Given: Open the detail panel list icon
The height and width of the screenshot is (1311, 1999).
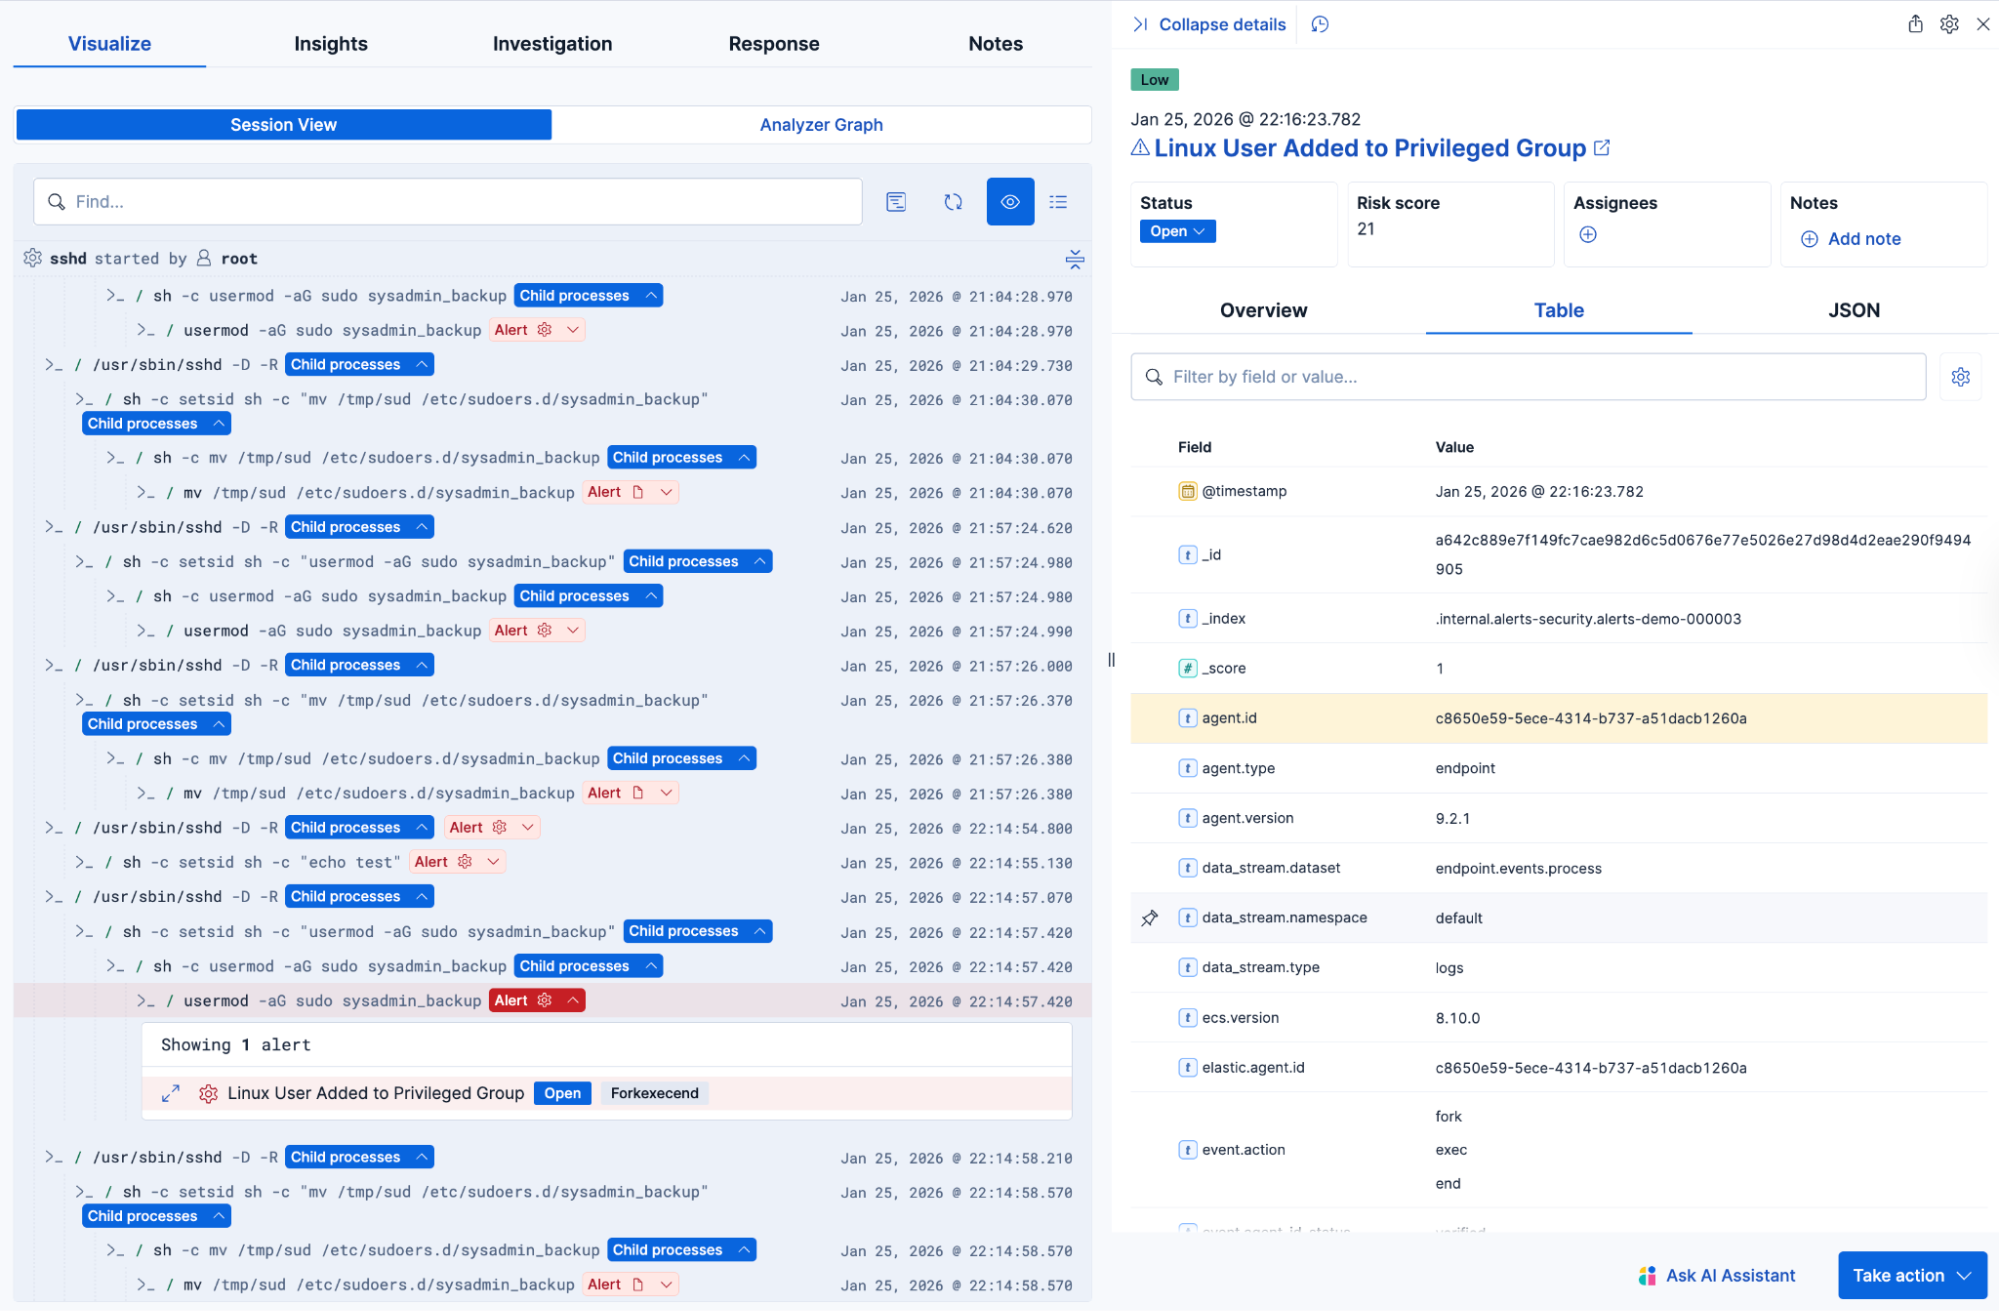Looking at the screenshot, I should (1058, 202).
